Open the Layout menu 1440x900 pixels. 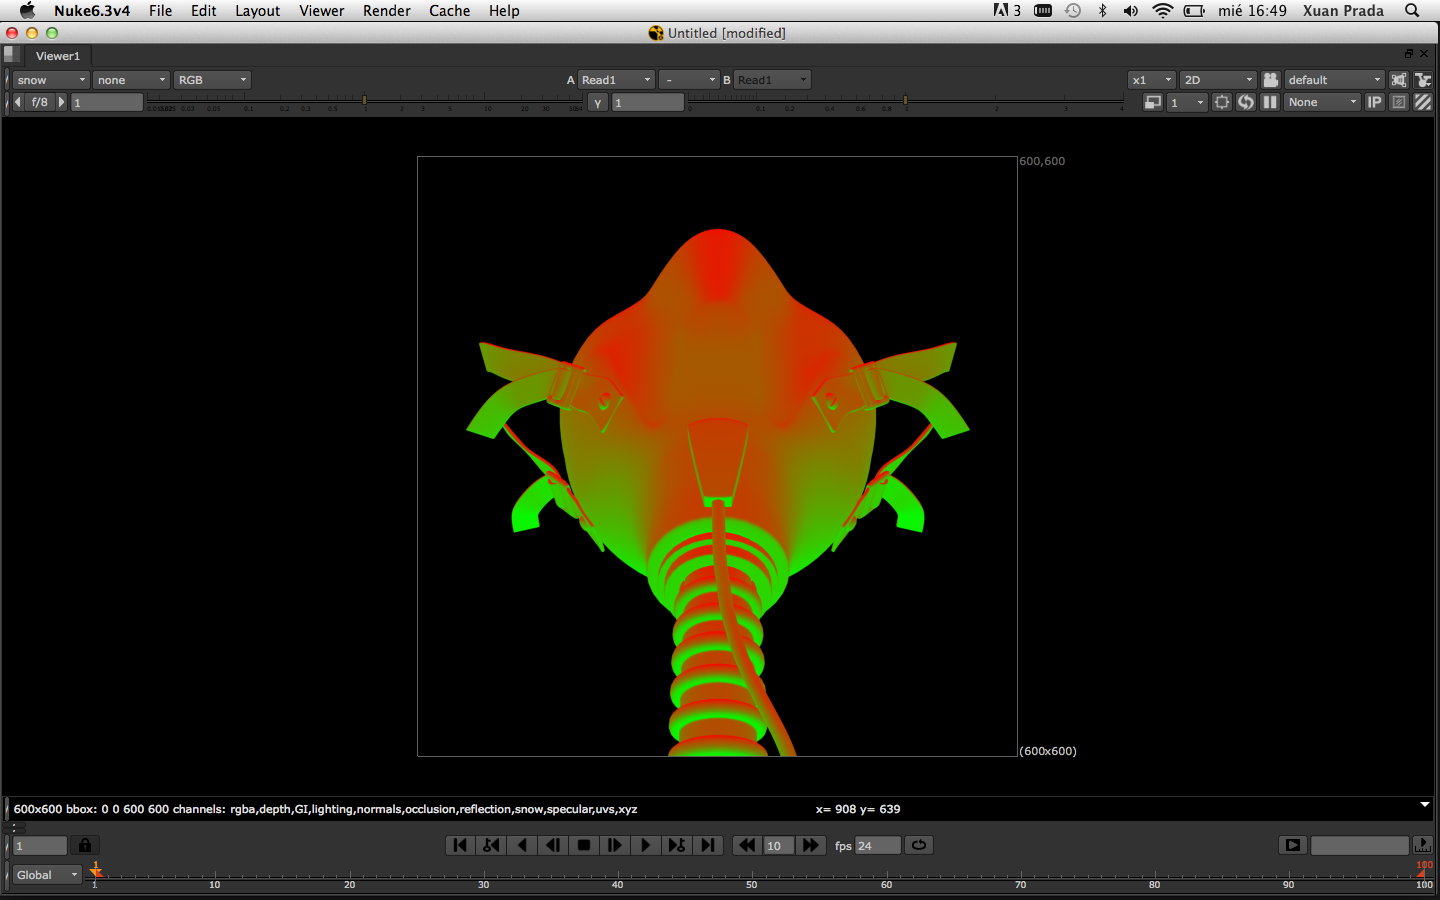257,10
